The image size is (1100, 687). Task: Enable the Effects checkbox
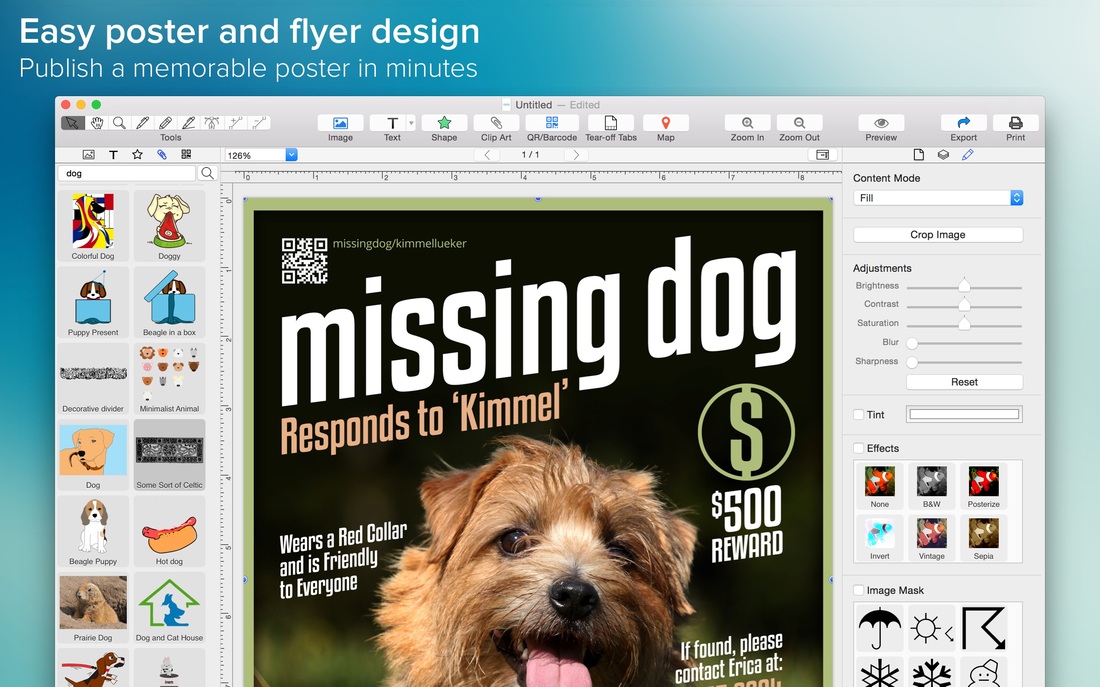(859, 448)
